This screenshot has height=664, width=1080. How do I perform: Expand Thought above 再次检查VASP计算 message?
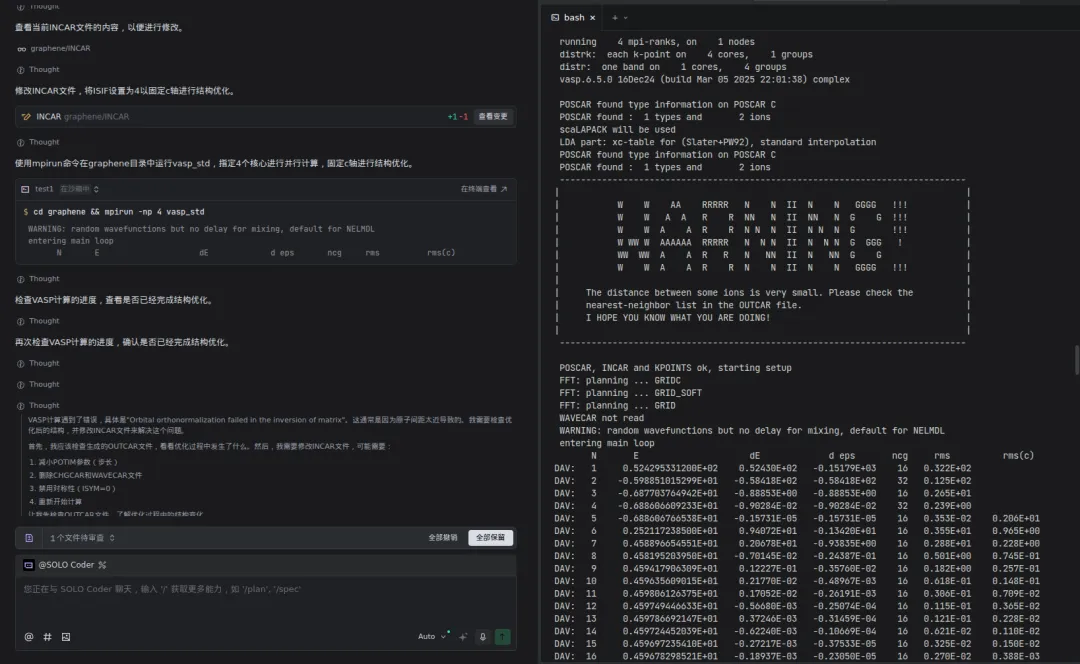(38, 321)
